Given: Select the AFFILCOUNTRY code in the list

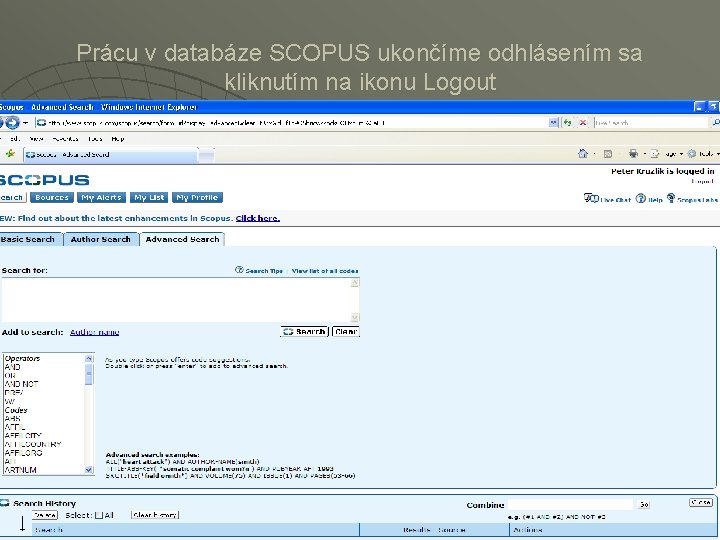Looking at the screenshot, I should pos(33,444).
